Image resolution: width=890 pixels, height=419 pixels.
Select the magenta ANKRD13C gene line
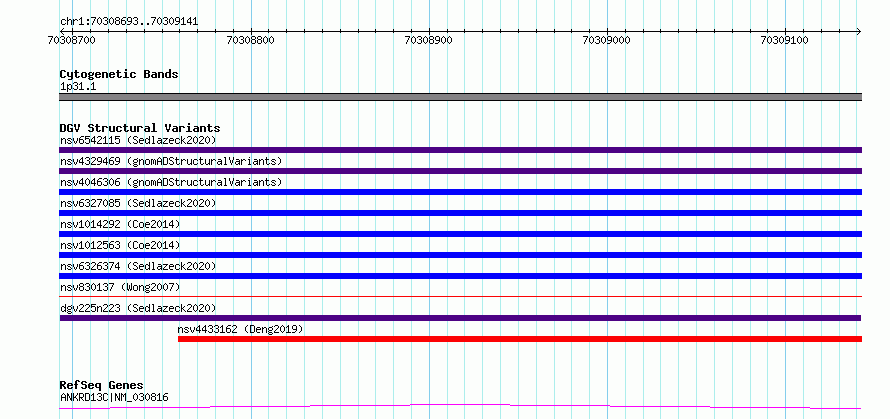coord(460,407)
